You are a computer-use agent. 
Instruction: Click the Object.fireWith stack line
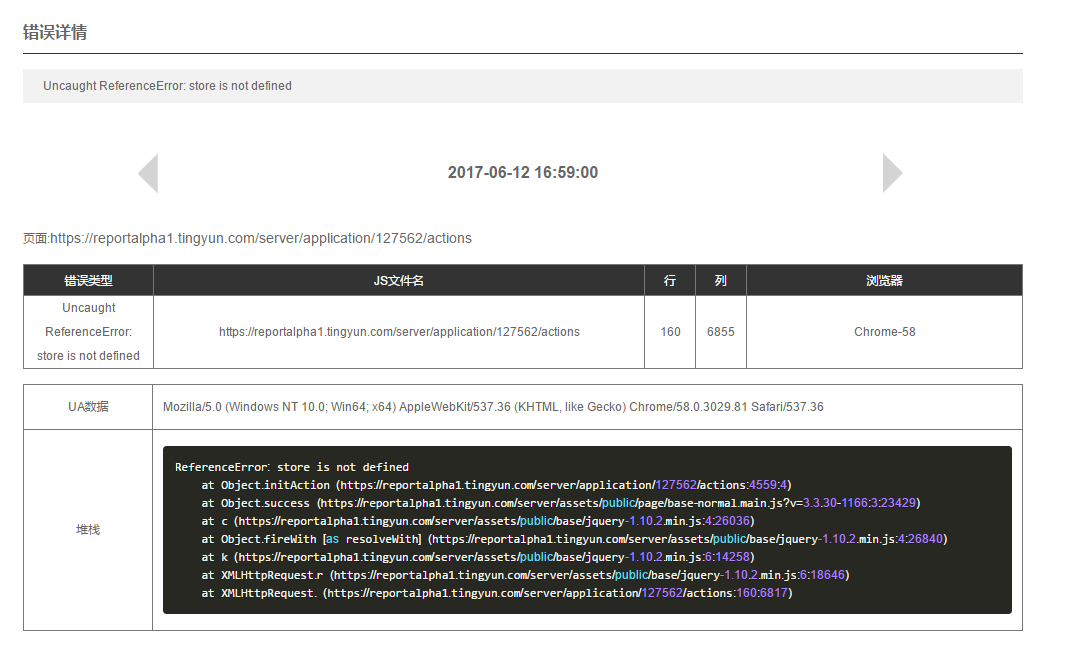pyautogui.click(x=574, y=539)
